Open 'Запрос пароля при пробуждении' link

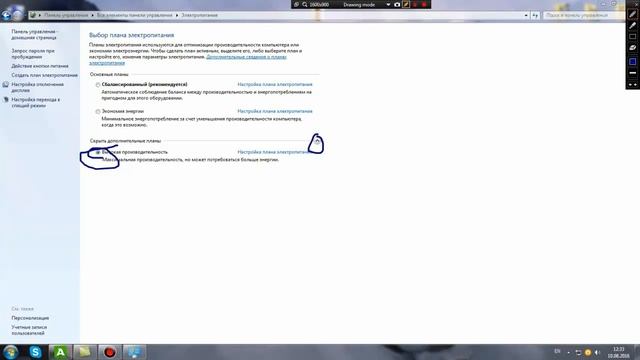(33, 54)
